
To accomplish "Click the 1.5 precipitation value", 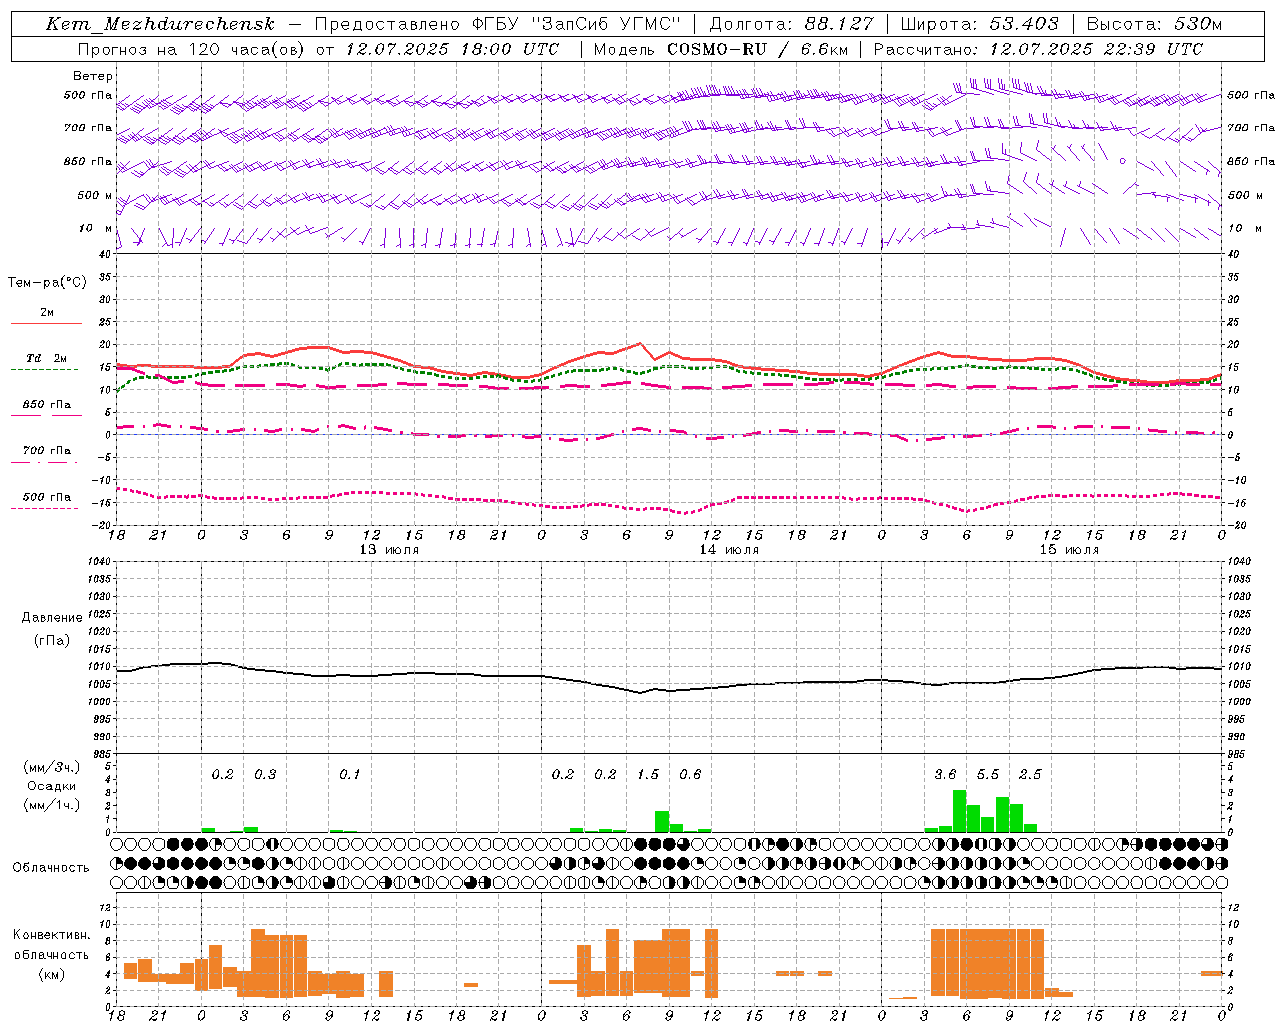I will click(x=648, y=774).
